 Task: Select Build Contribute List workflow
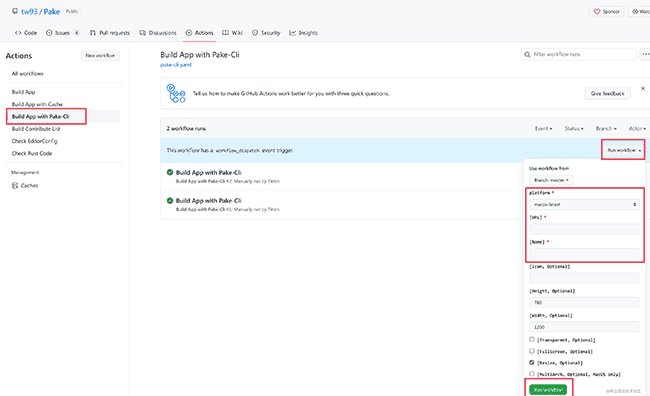click(x=36, y=129)
